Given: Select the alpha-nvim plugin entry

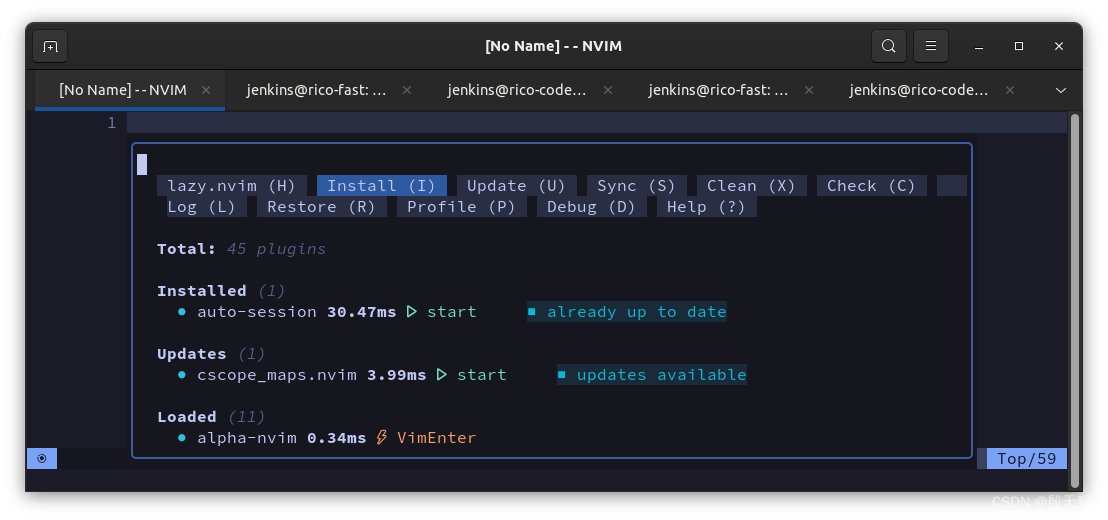Looking at the screenshot, I should tap(247, 438).
